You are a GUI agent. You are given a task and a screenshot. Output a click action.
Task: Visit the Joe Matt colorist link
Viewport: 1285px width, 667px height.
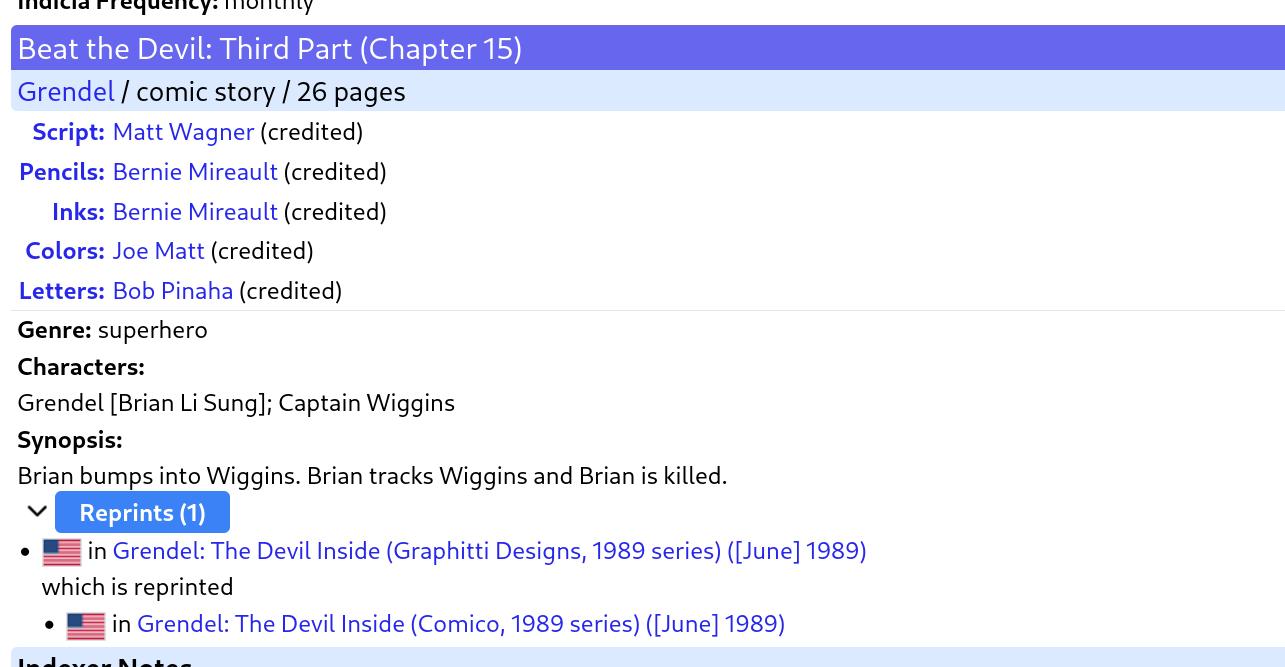(x=158, y=250)
